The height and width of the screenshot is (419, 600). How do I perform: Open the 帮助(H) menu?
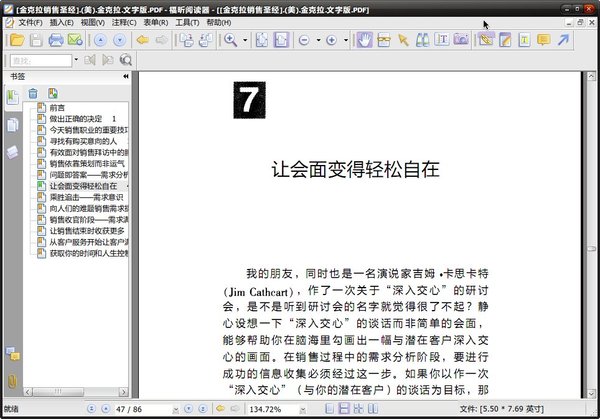tap(218, 23)
